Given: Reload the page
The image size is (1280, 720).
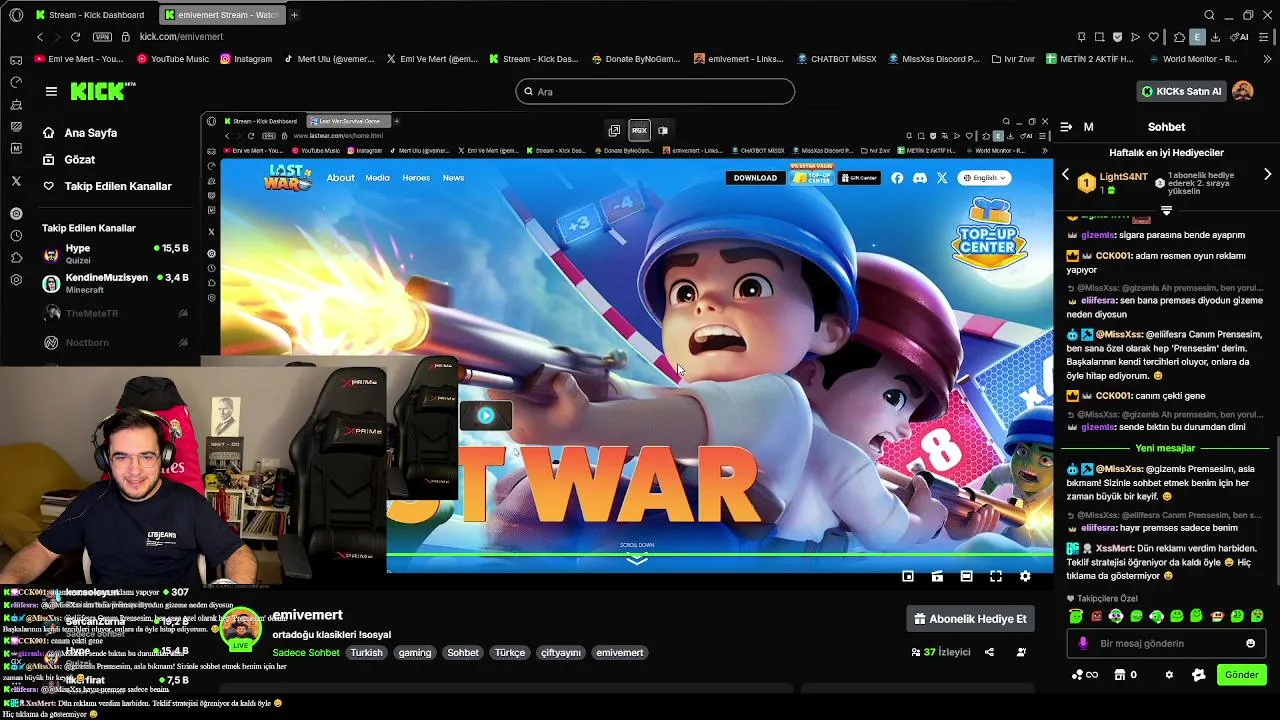Looking at the screenshot, I should tap(75, 37).
